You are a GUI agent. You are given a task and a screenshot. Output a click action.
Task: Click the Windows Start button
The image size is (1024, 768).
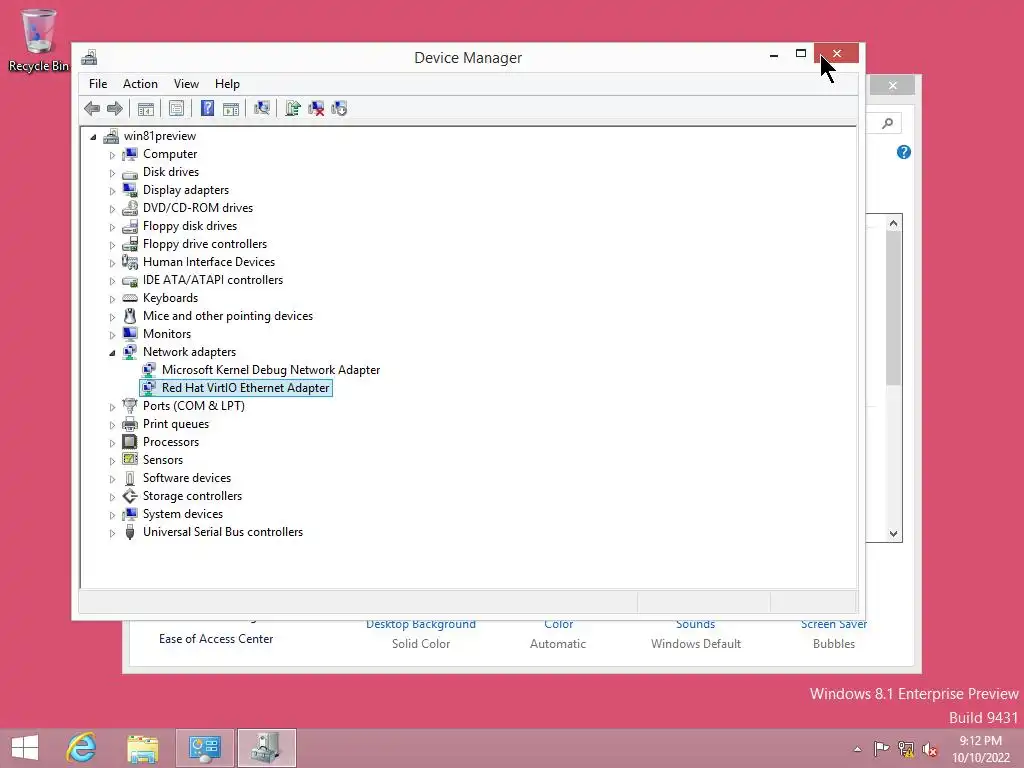point(25,748)
